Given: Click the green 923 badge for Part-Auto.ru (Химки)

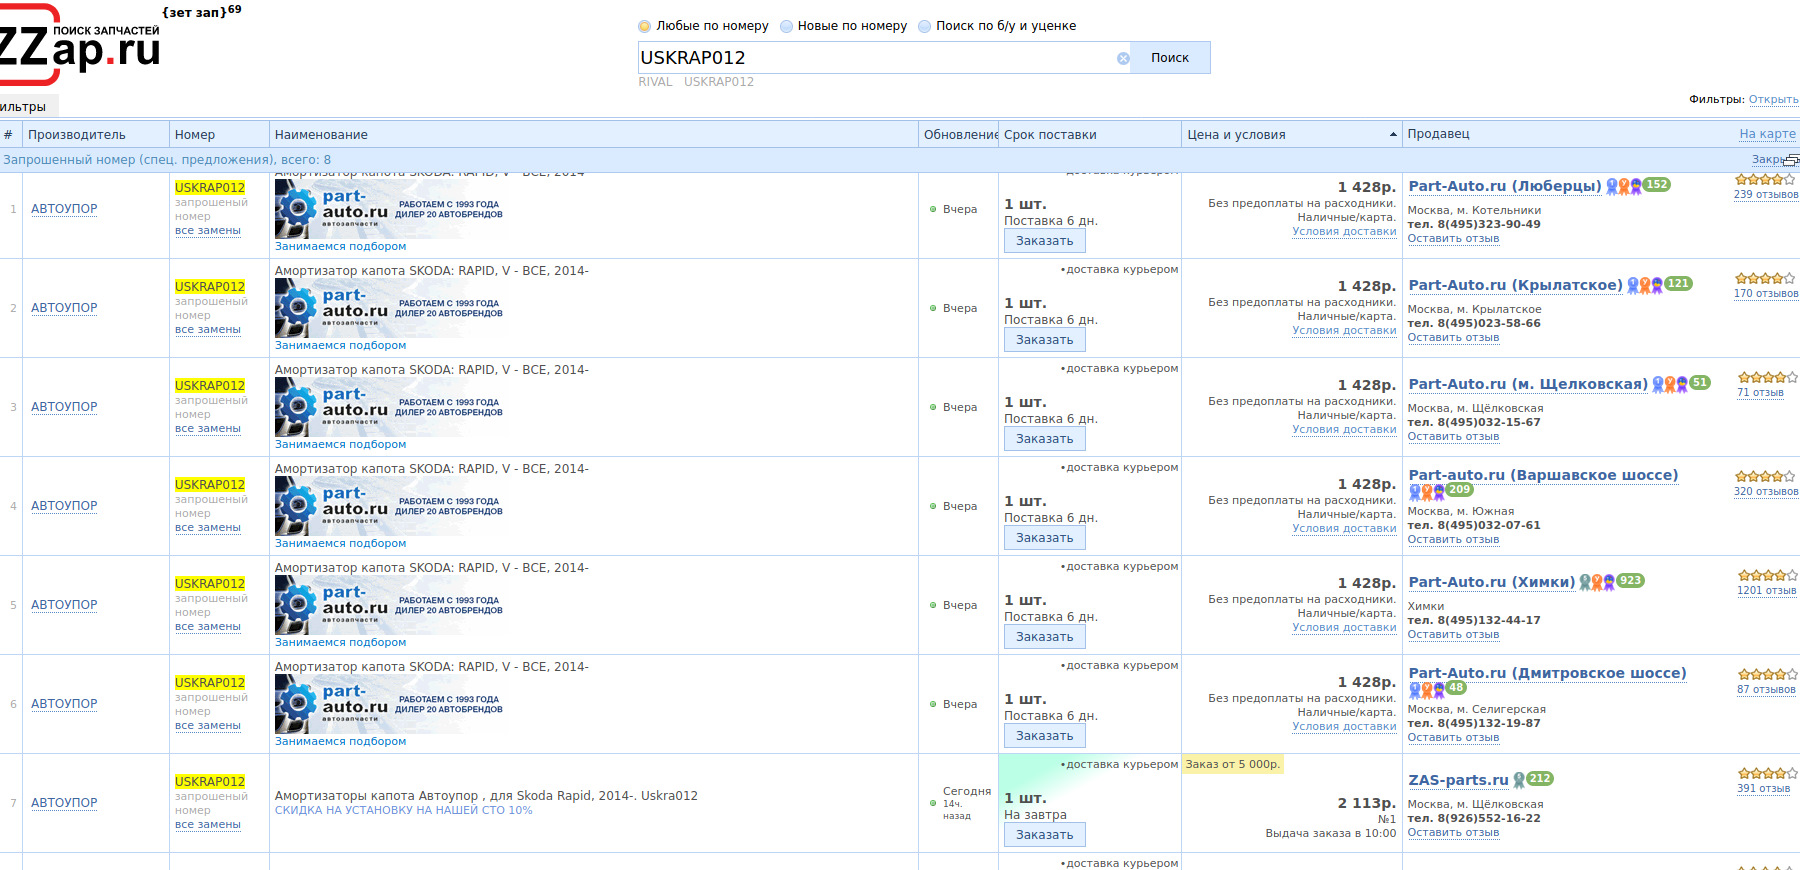Looking at the screenshot, I should (x=1630, y=581).
